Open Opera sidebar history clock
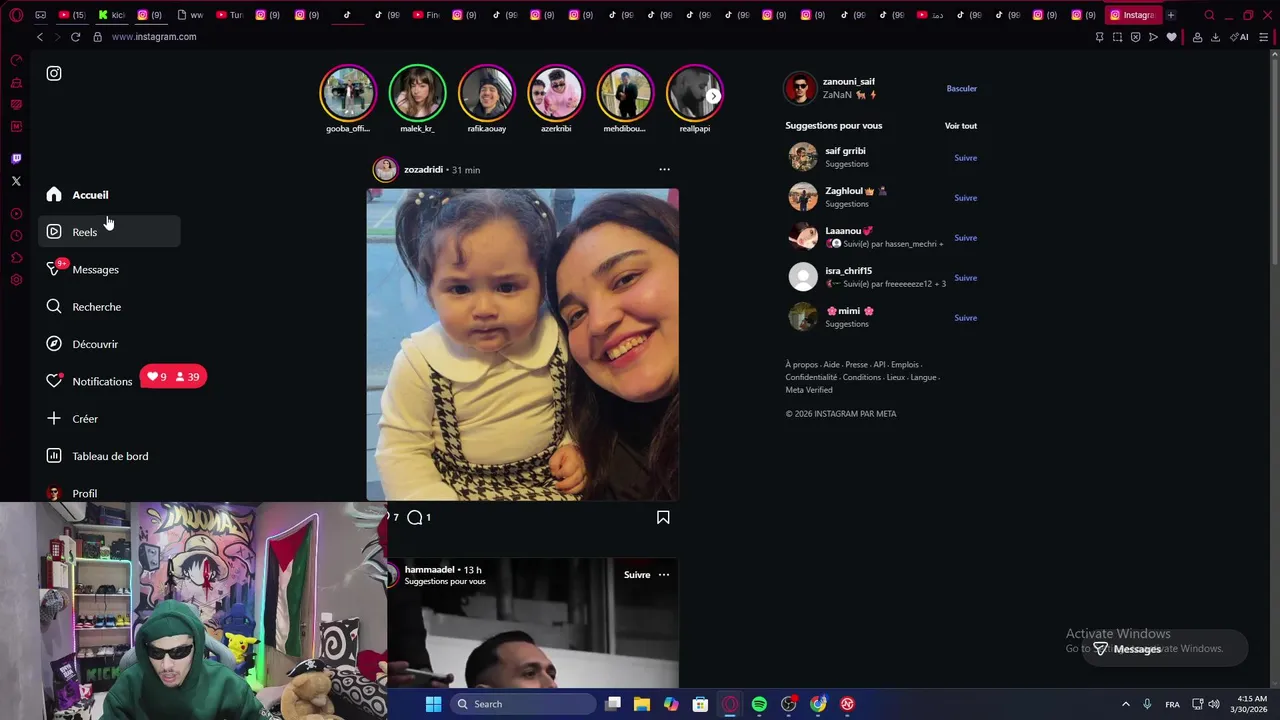The height and width of the screenshot is (720, 1280). tap(16, 236)
